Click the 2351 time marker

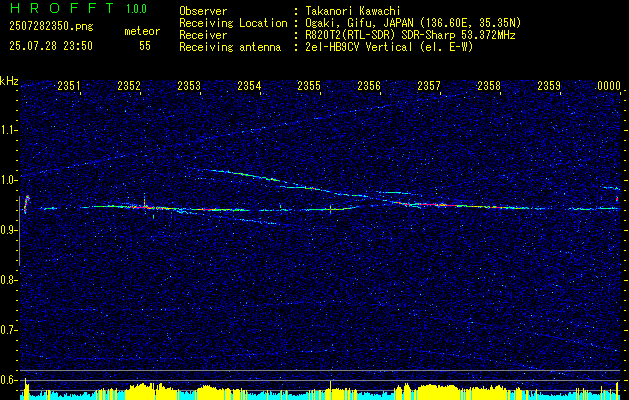(x=69, y=86)
